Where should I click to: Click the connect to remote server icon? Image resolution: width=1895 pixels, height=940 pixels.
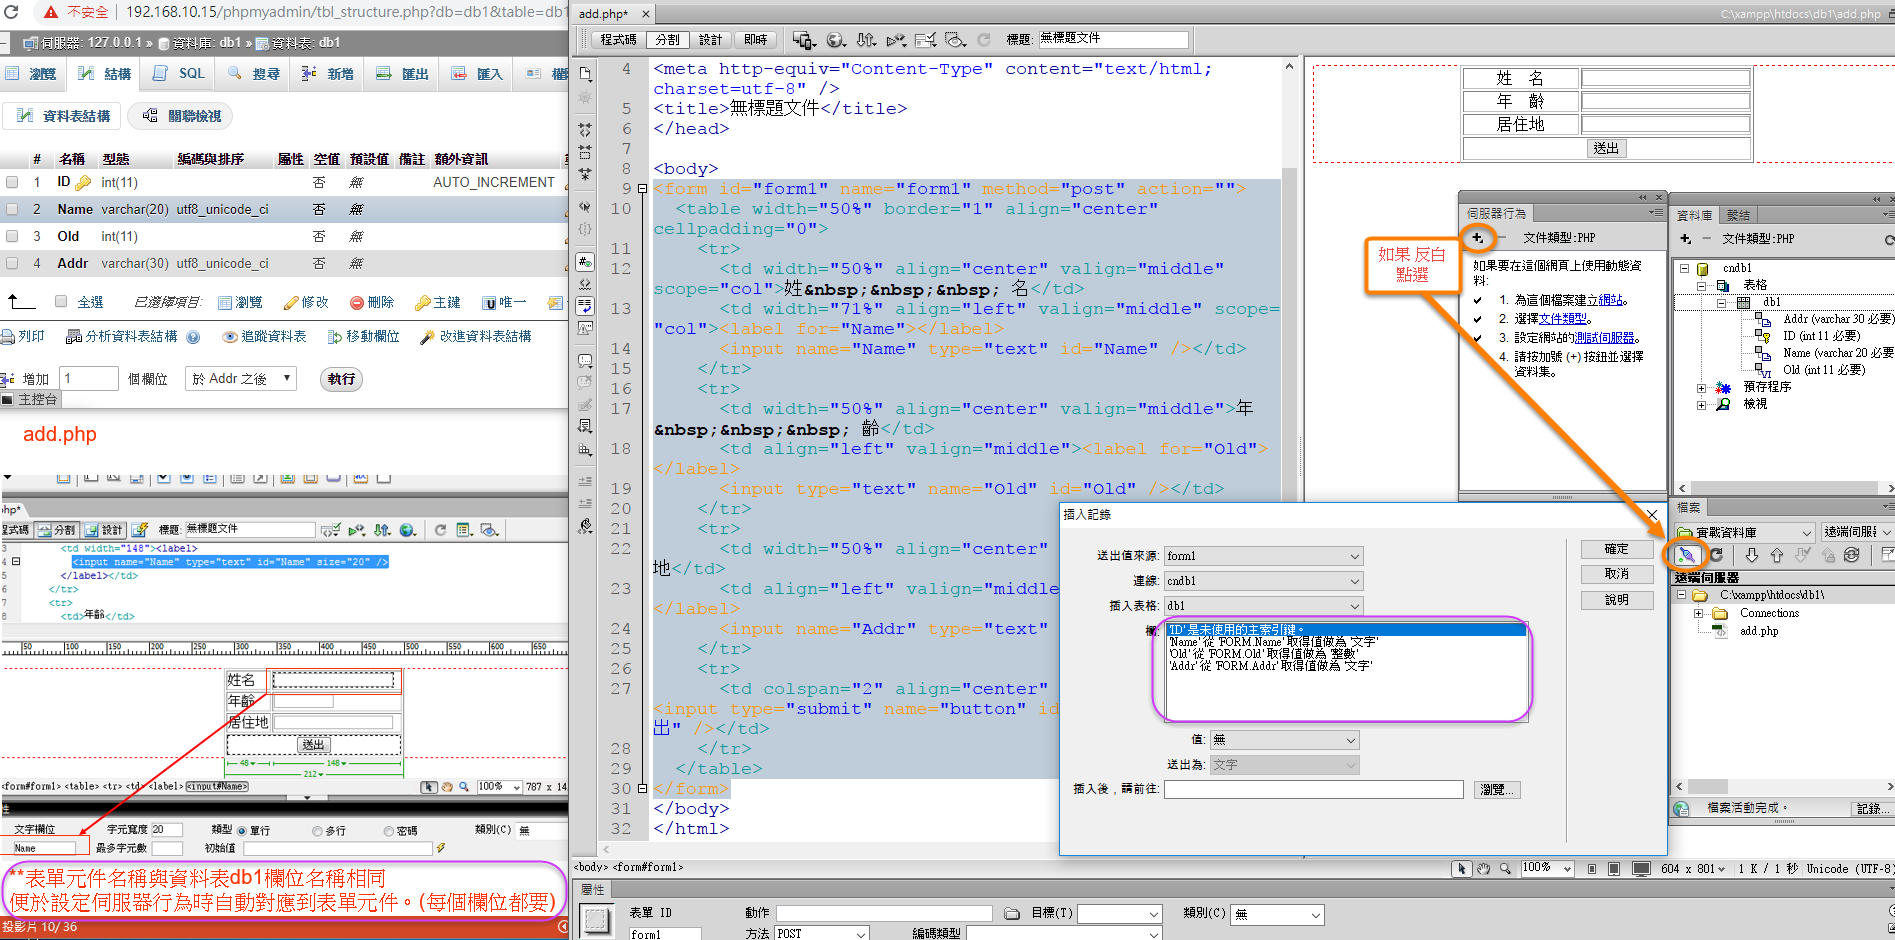click(x=1686, y=555)
